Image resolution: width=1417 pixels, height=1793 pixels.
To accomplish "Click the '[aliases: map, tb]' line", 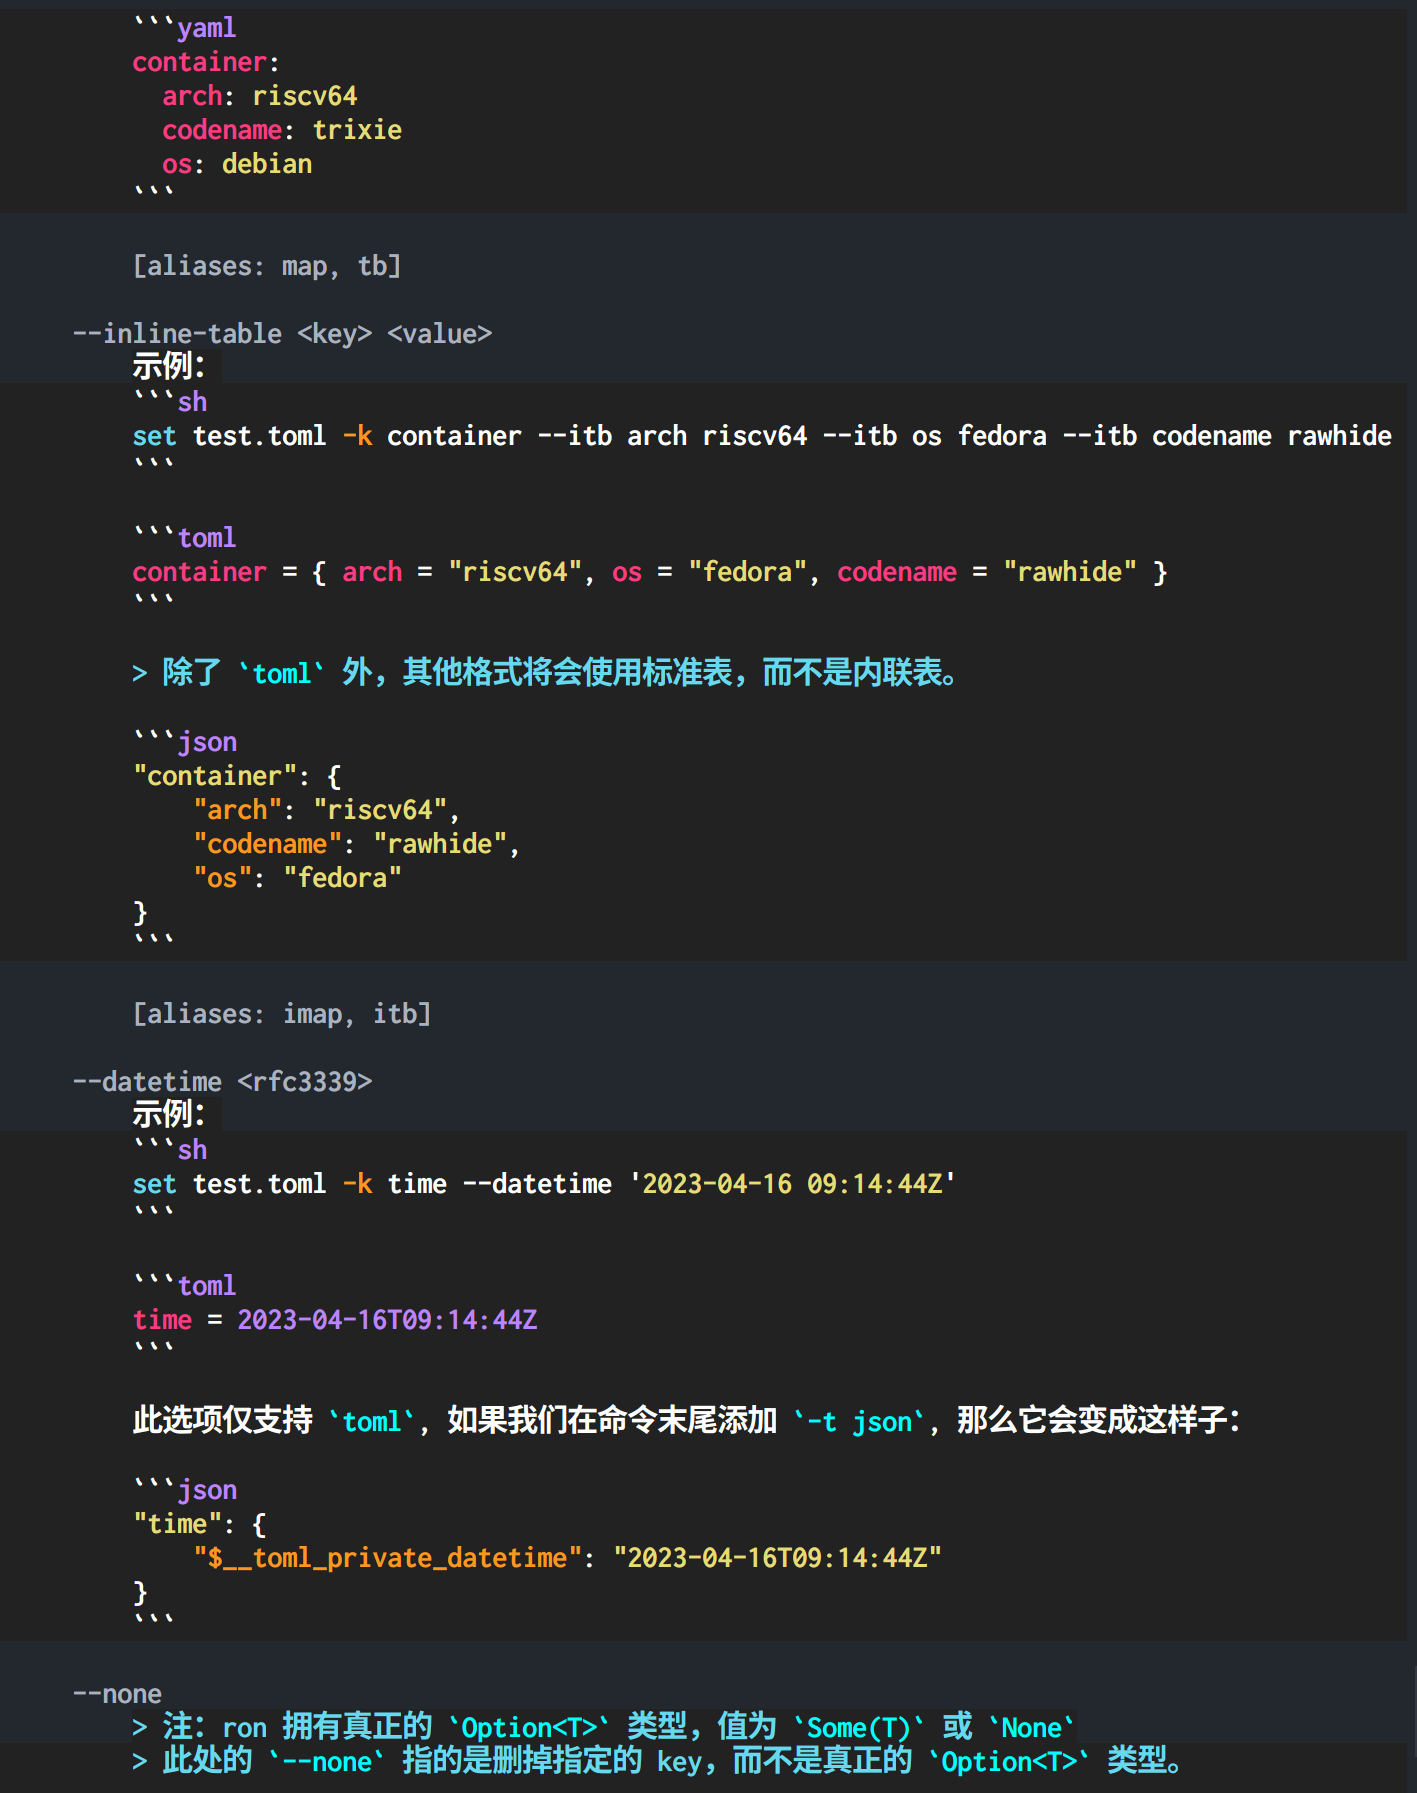I will tap(267, 265).
